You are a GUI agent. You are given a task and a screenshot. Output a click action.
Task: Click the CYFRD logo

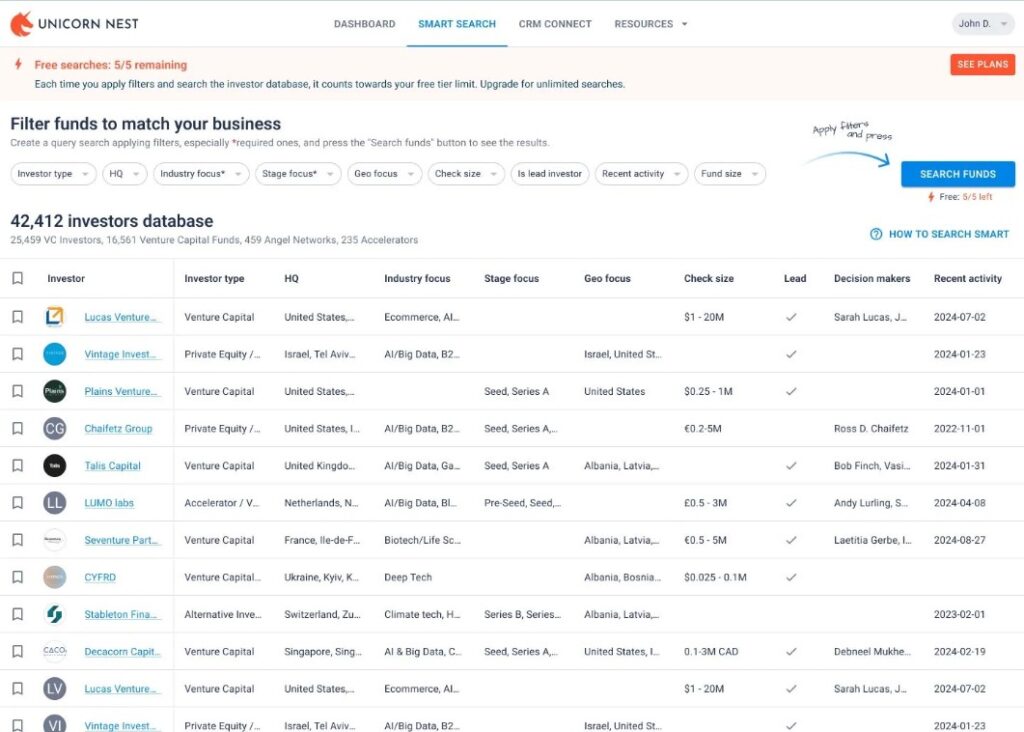click(x=54, y=577)
